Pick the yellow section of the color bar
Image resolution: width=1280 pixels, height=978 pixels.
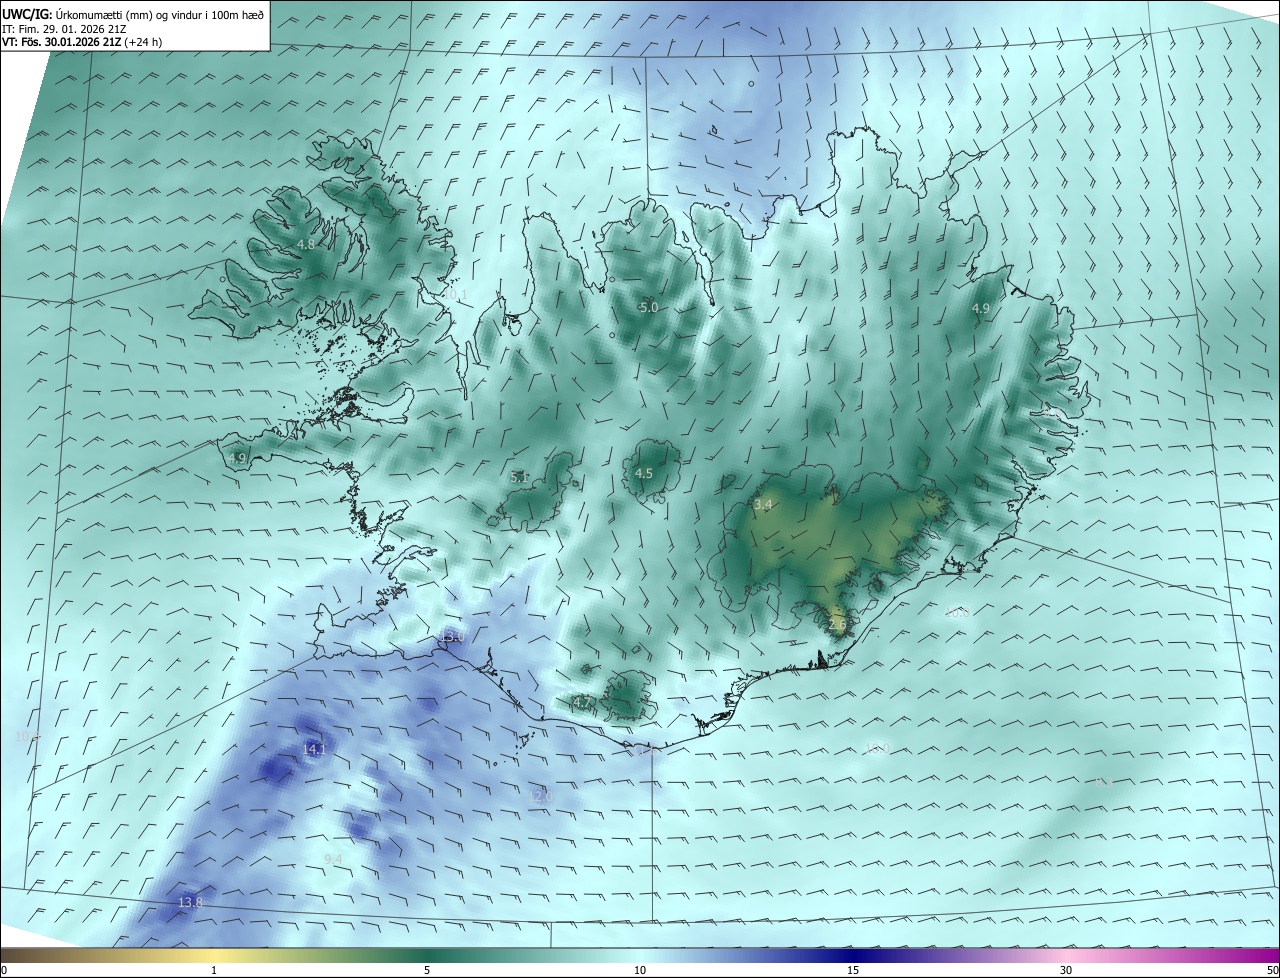214,956
